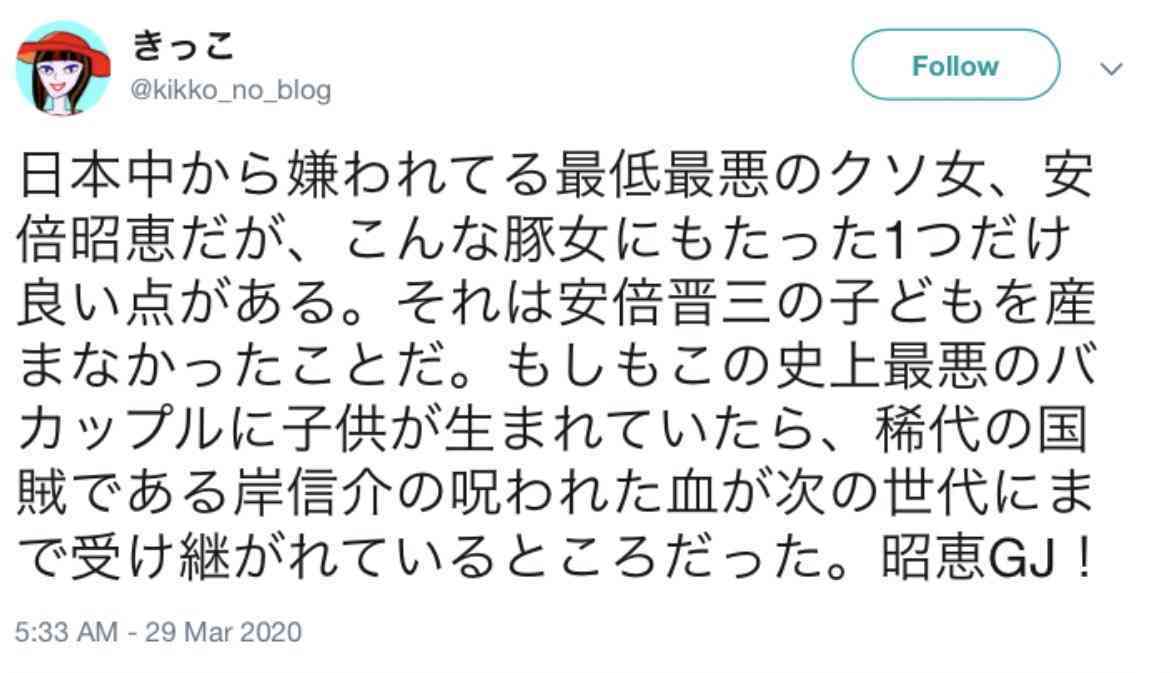Click the tweet line starting 賊である岸信介

click(555, 496)
